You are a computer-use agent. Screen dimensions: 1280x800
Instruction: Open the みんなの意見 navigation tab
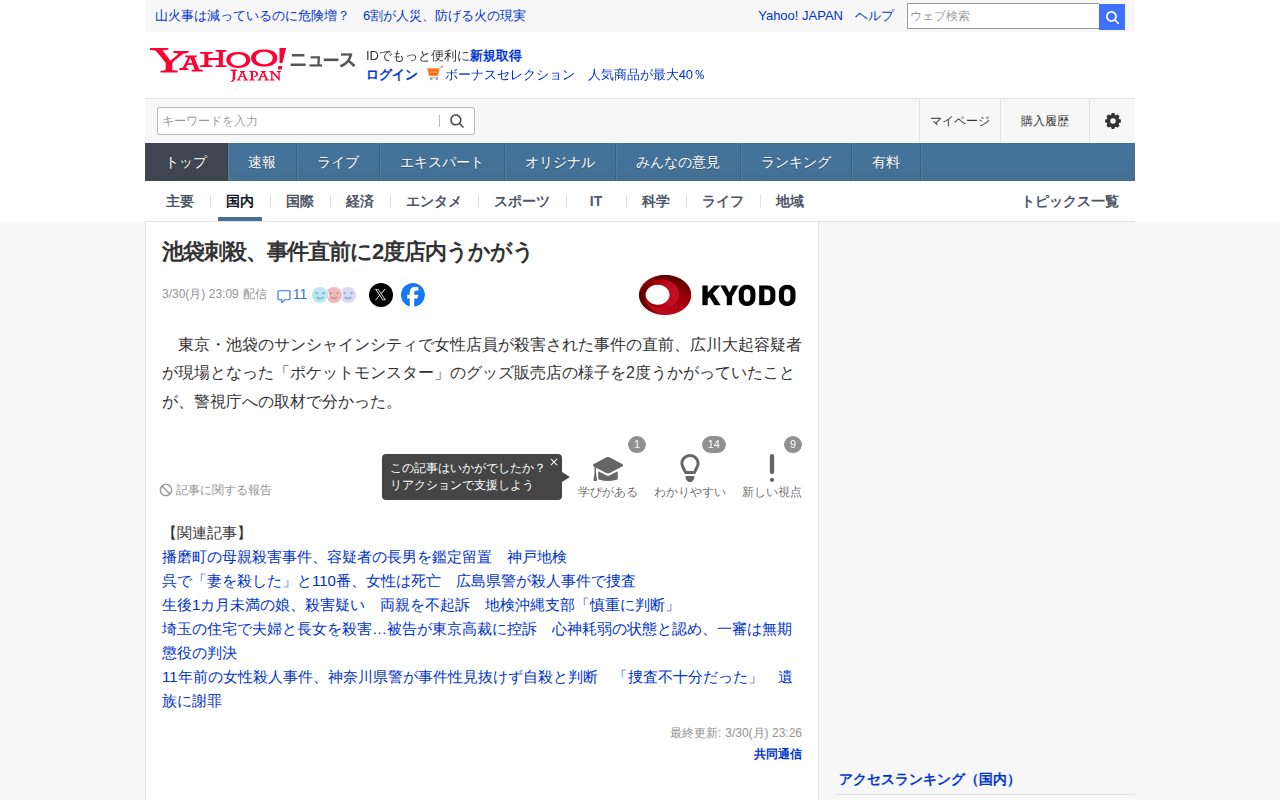pos(678,162)
